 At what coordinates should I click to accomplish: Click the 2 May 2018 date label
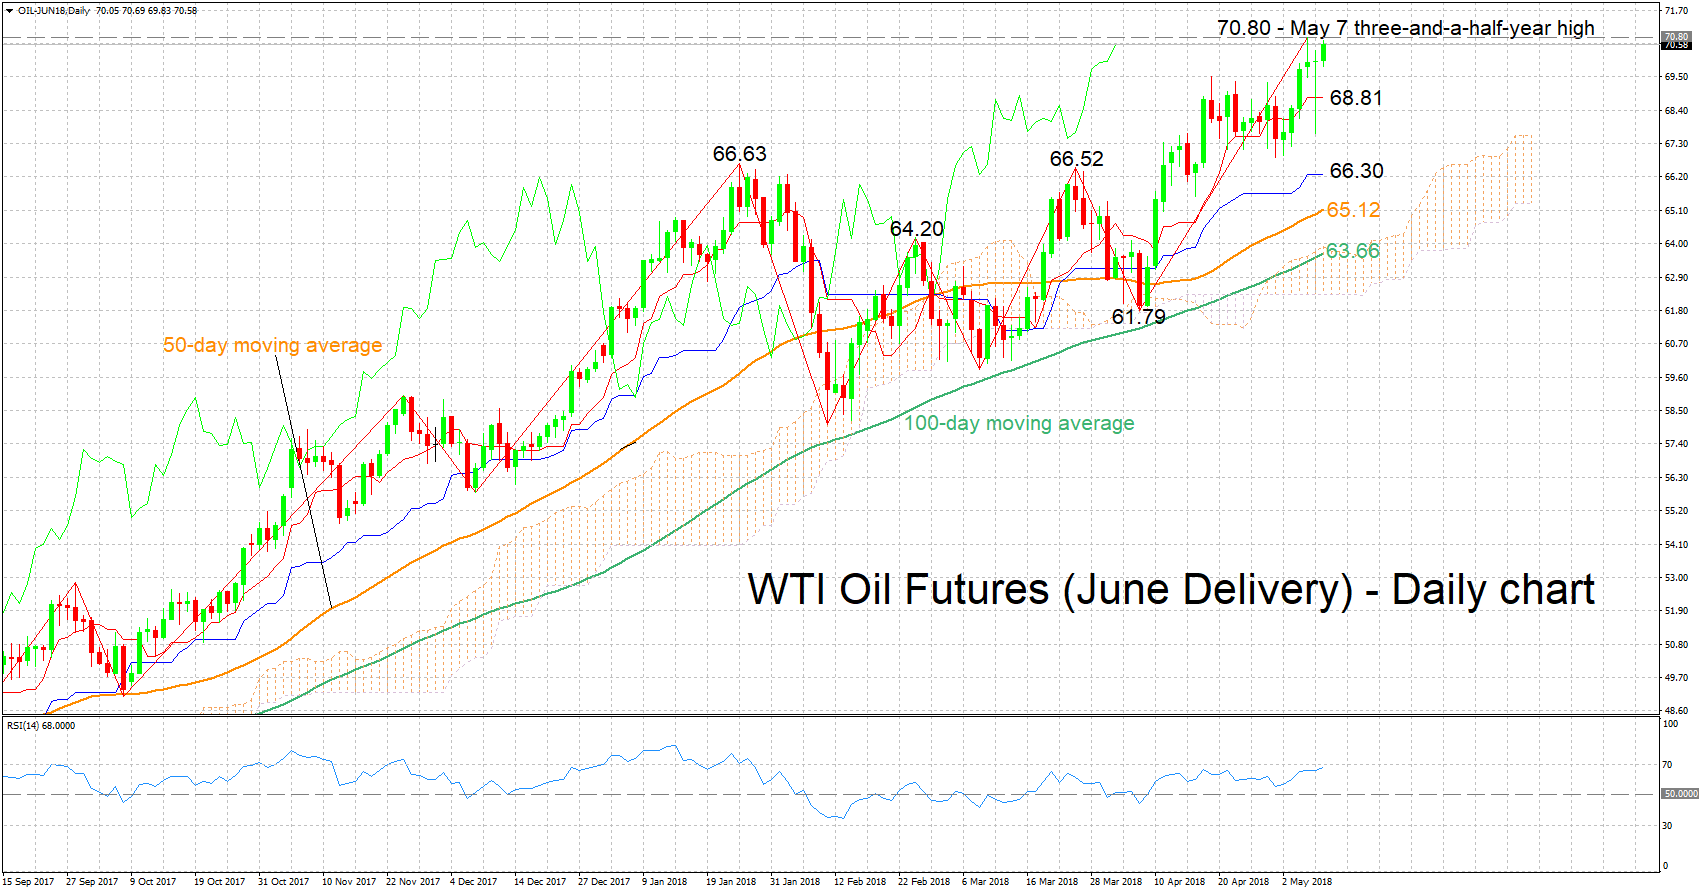[1306, 882]
